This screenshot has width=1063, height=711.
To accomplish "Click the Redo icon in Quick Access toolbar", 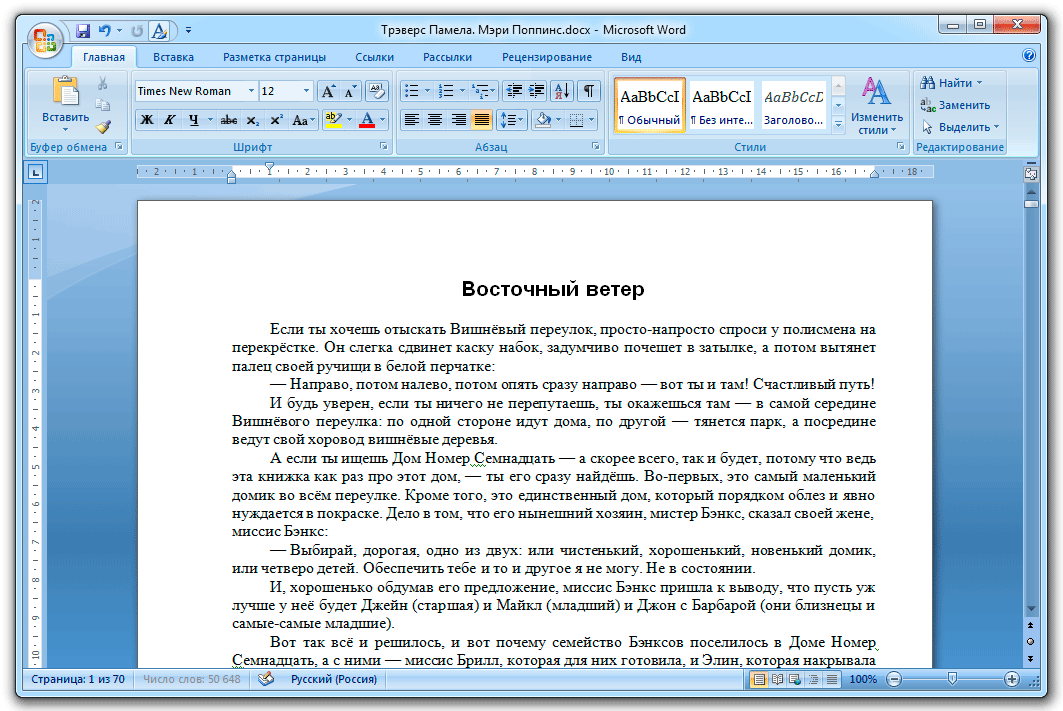I will coord(137,31).
